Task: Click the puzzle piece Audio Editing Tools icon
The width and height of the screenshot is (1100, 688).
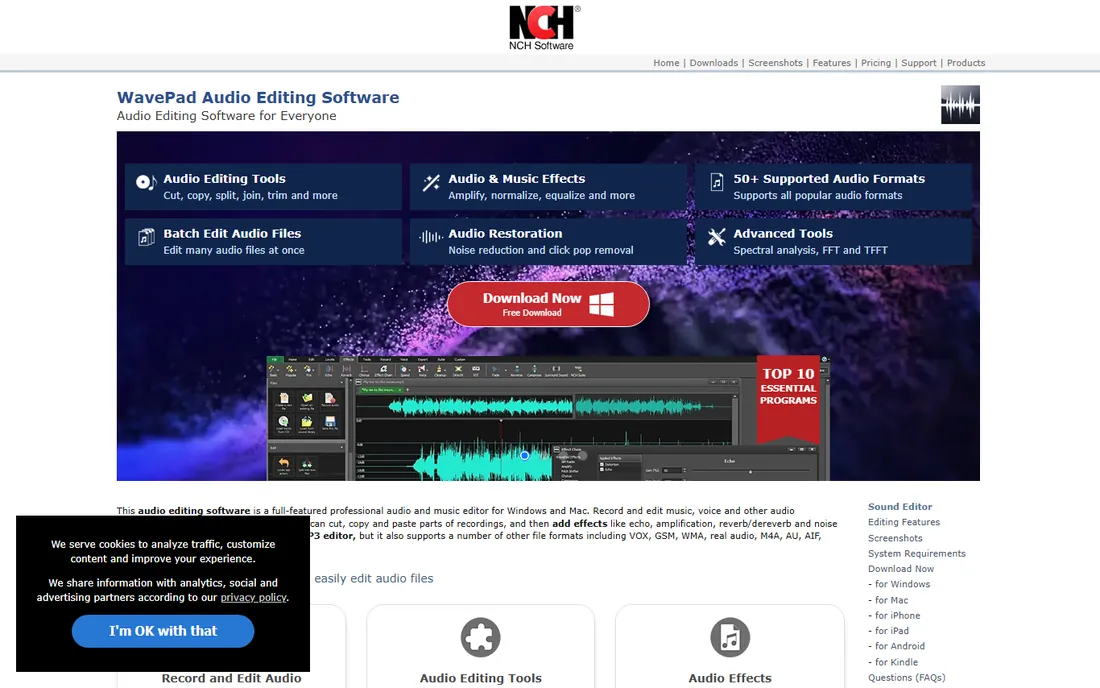Action: click(481, 638)
